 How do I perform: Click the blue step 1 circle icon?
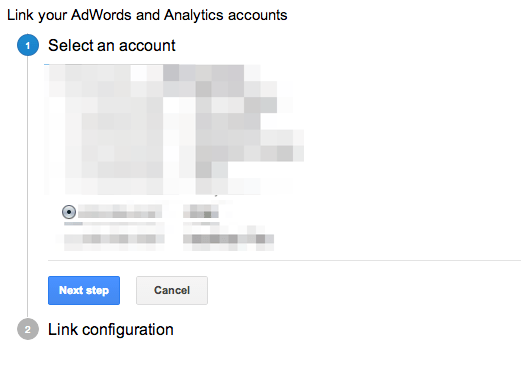[28, 45]
